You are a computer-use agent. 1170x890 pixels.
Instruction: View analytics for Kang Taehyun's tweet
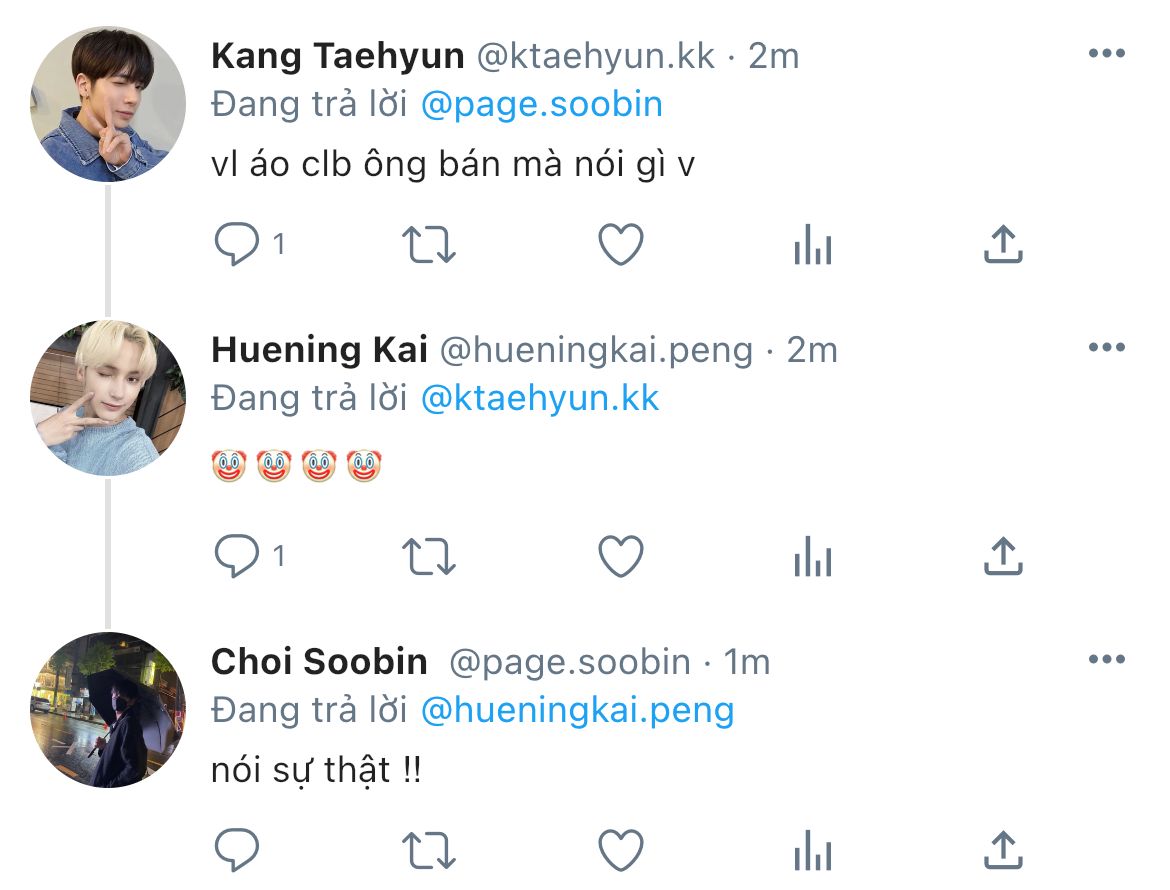point(813,244)
